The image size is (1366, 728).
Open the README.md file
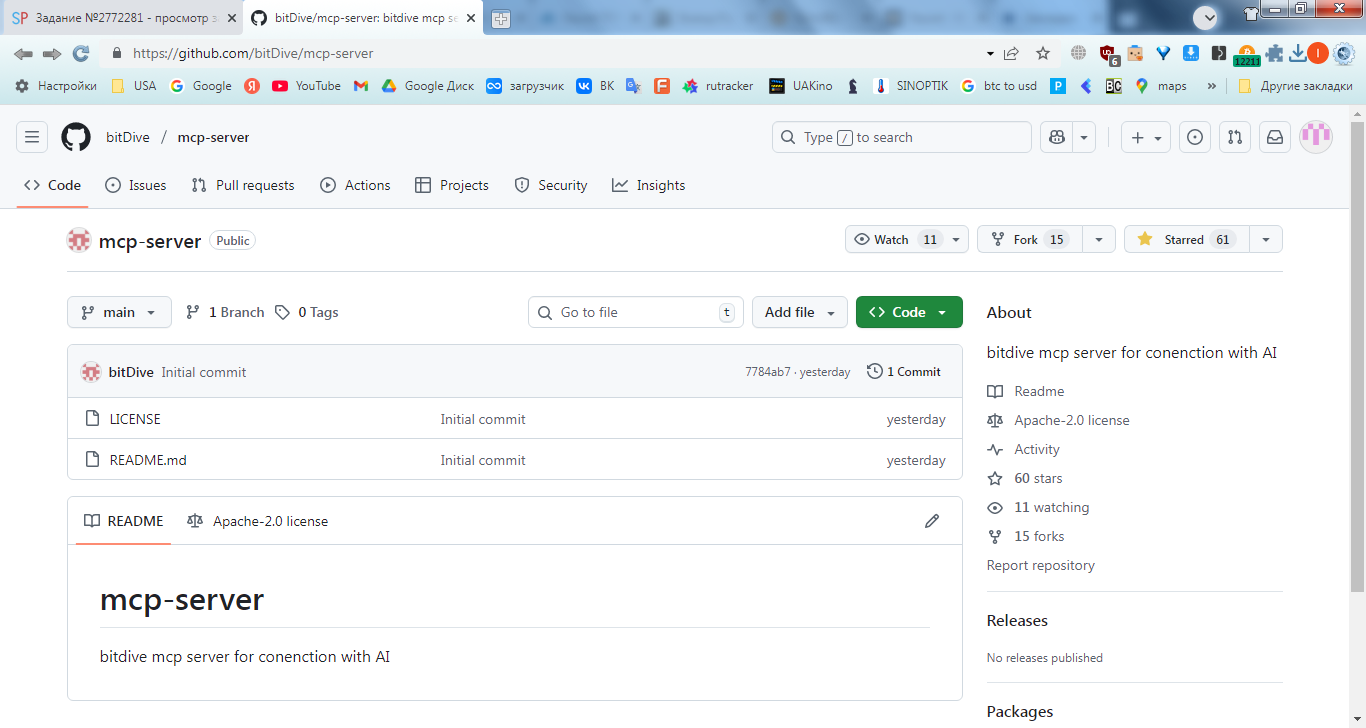coord(148,460)
